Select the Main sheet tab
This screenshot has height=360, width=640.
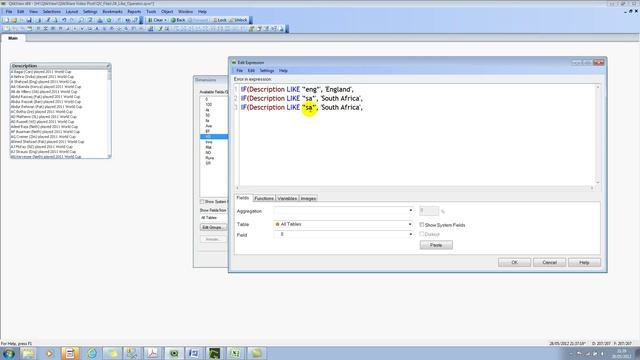[13, 38]
